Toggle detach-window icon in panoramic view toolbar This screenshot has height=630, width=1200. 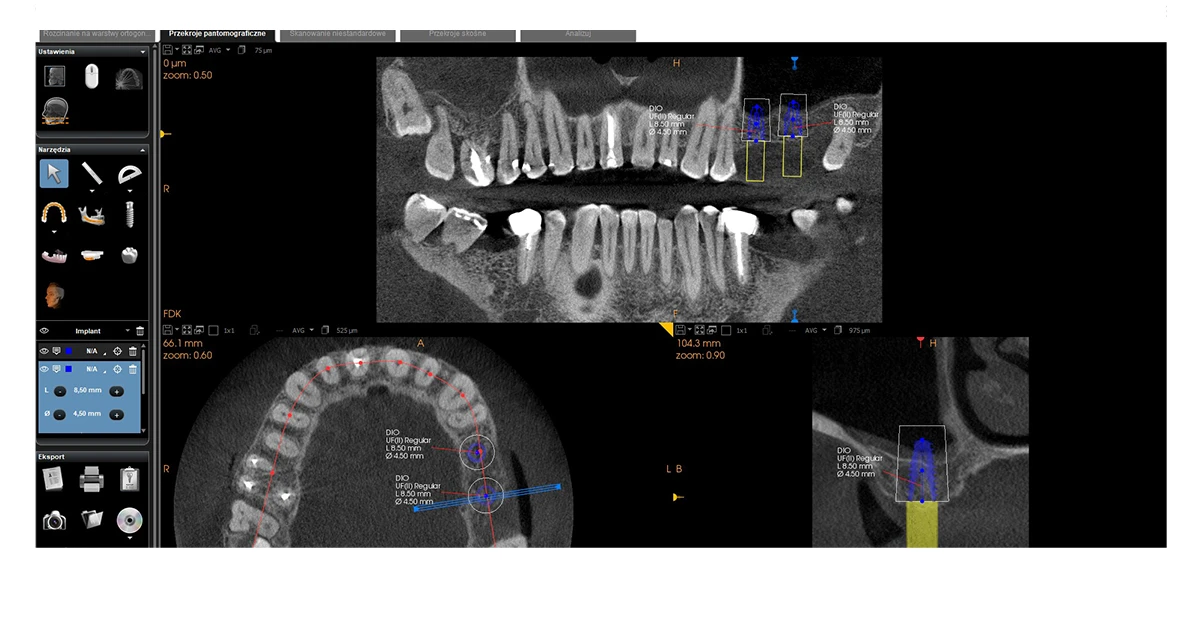tap(199, 50)
